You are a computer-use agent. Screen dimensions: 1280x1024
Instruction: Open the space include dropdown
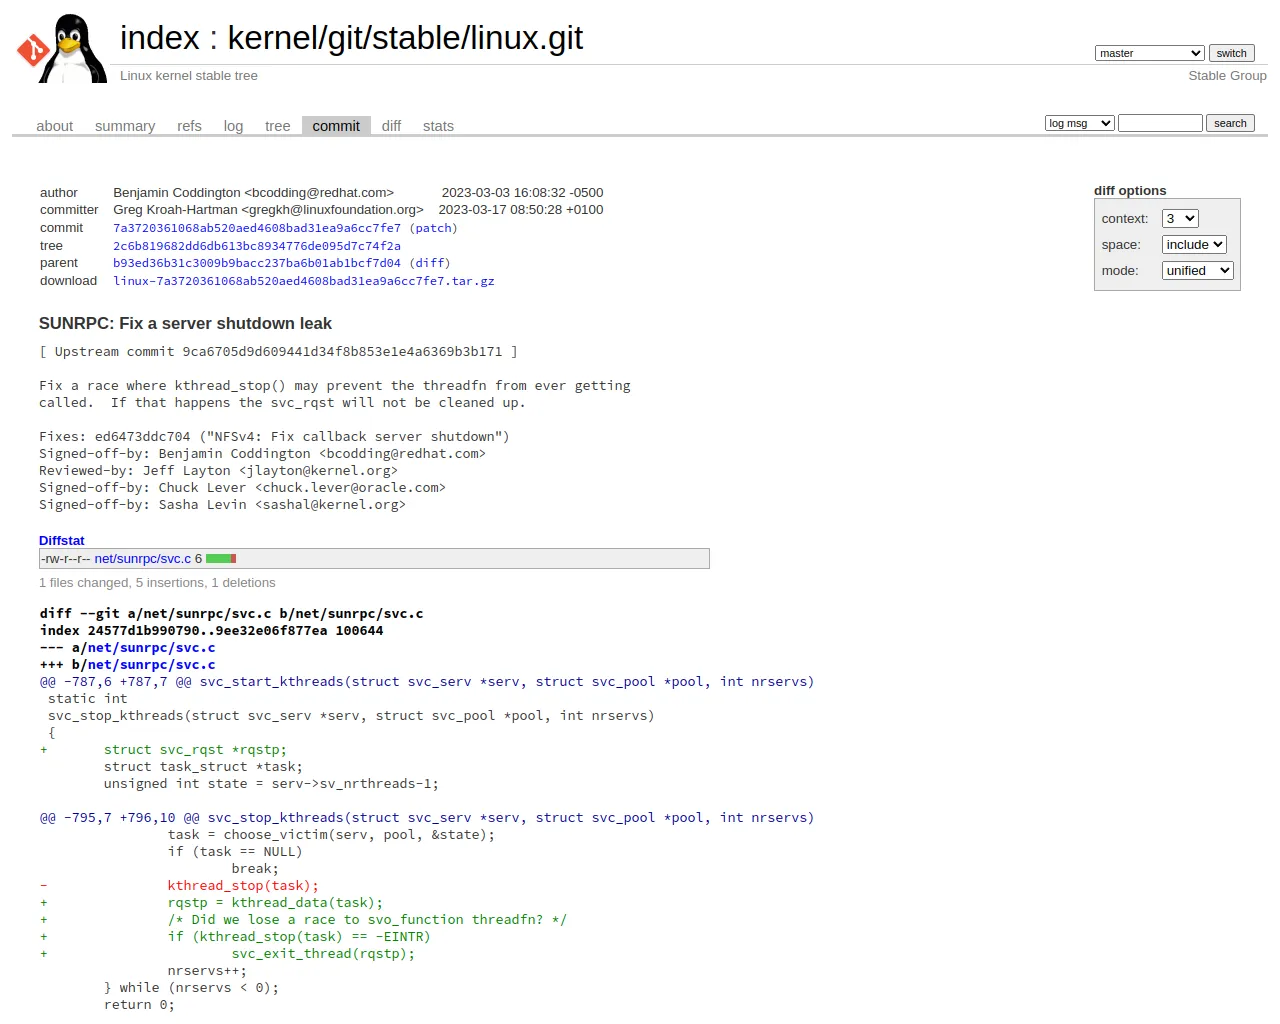(1194, 244)
